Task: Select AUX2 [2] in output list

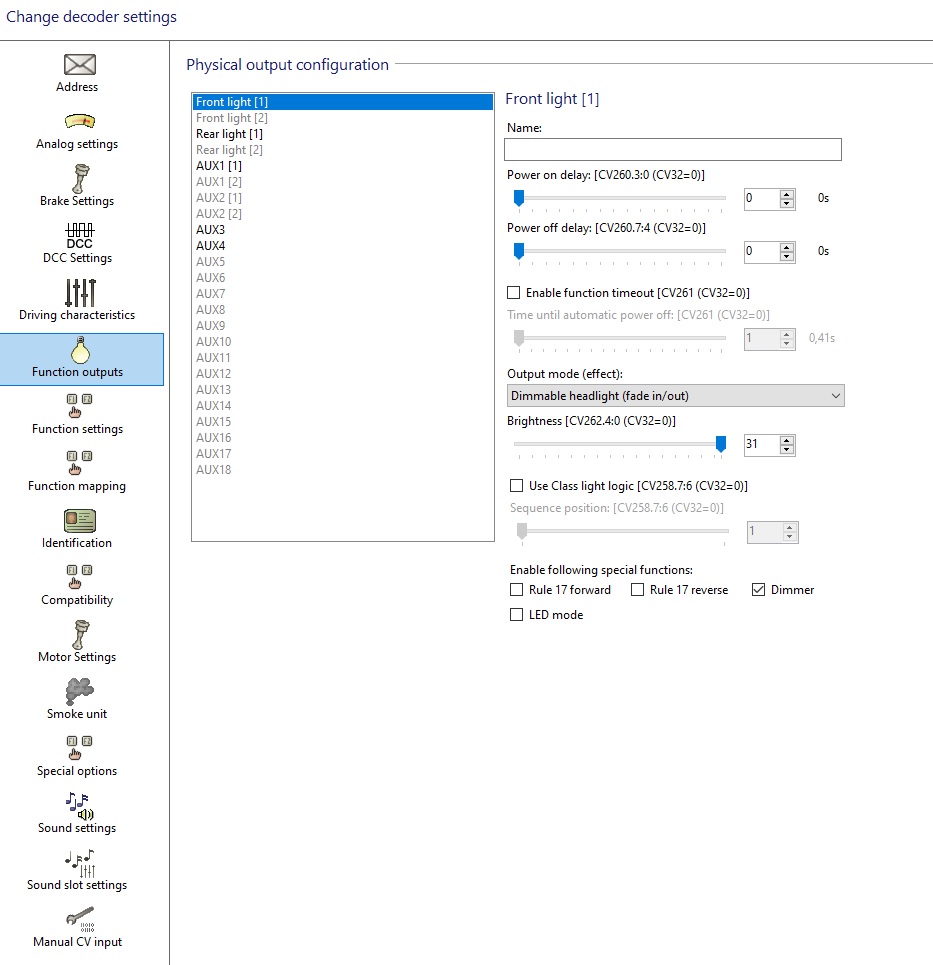Action: click(343, 214)
